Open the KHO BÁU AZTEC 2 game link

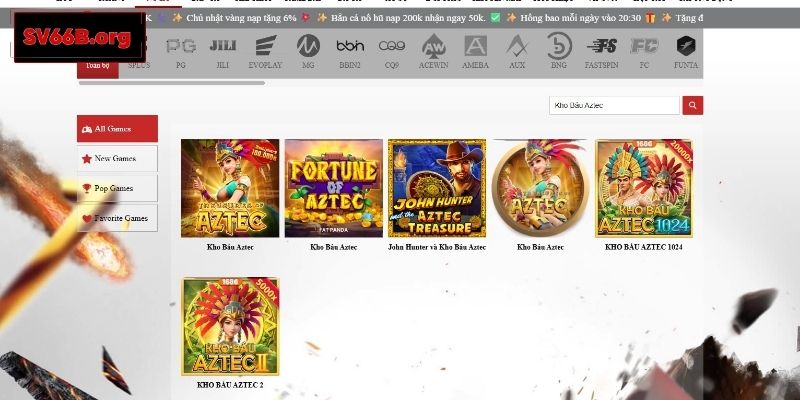[230, 385]
